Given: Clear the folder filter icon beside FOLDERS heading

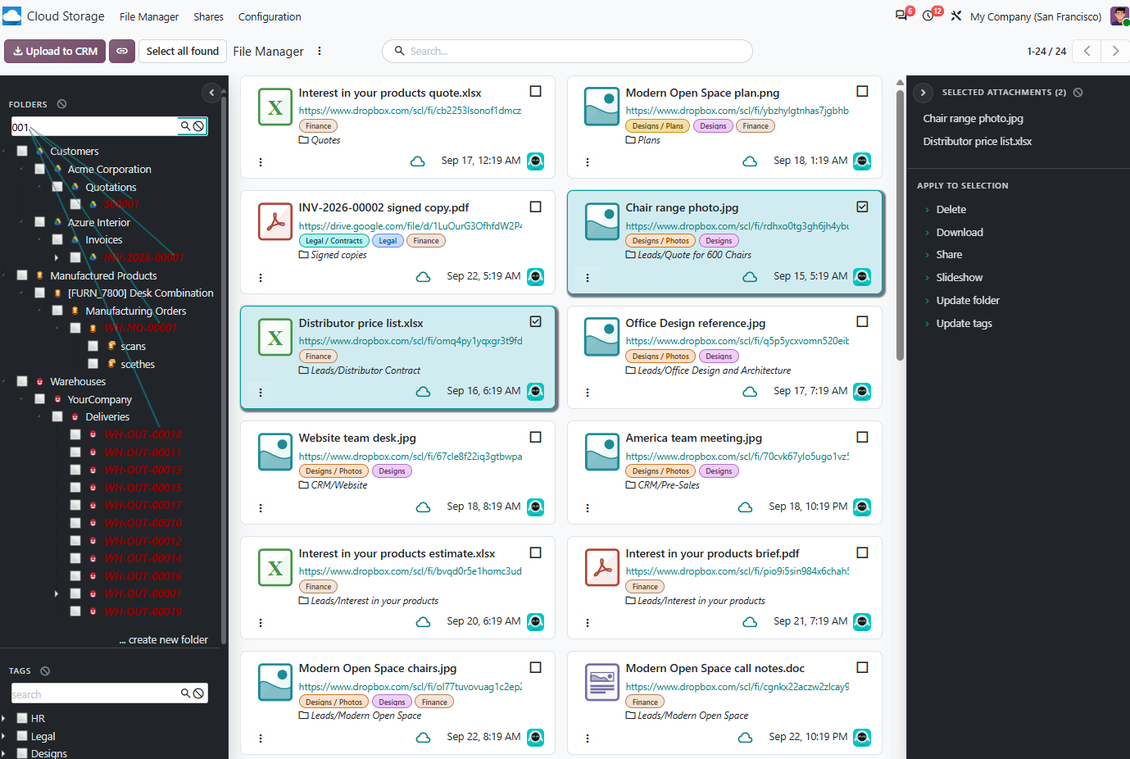Looking at the screenshot, I should (62, 104).
